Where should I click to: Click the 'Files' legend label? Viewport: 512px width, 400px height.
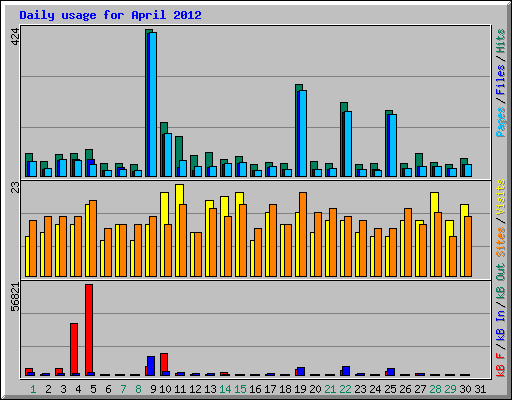pyautogui.click(x=500, y=79)
